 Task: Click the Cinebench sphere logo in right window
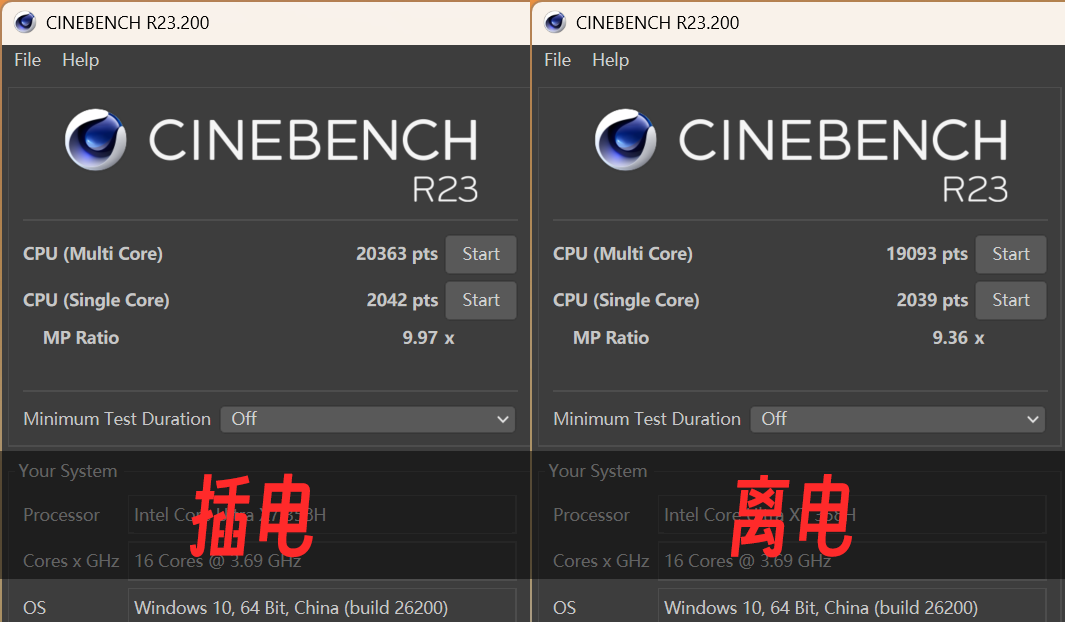[626, 139]
